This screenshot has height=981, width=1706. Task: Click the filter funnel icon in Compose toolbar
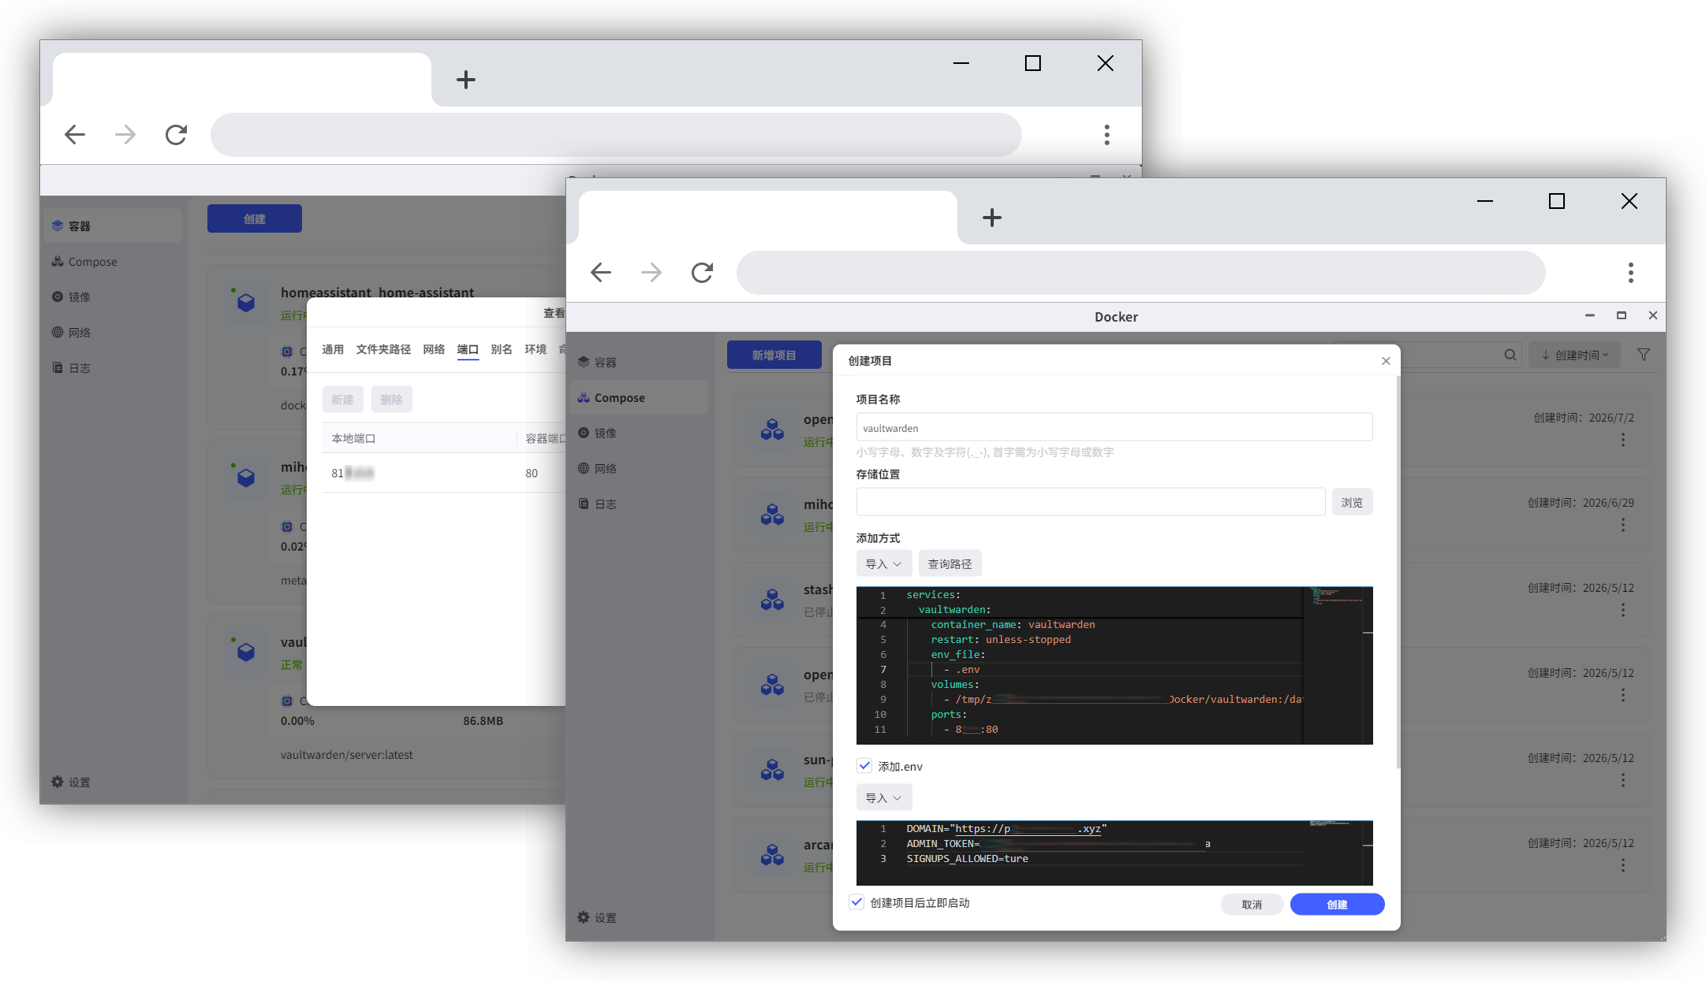pos(1643,355)
